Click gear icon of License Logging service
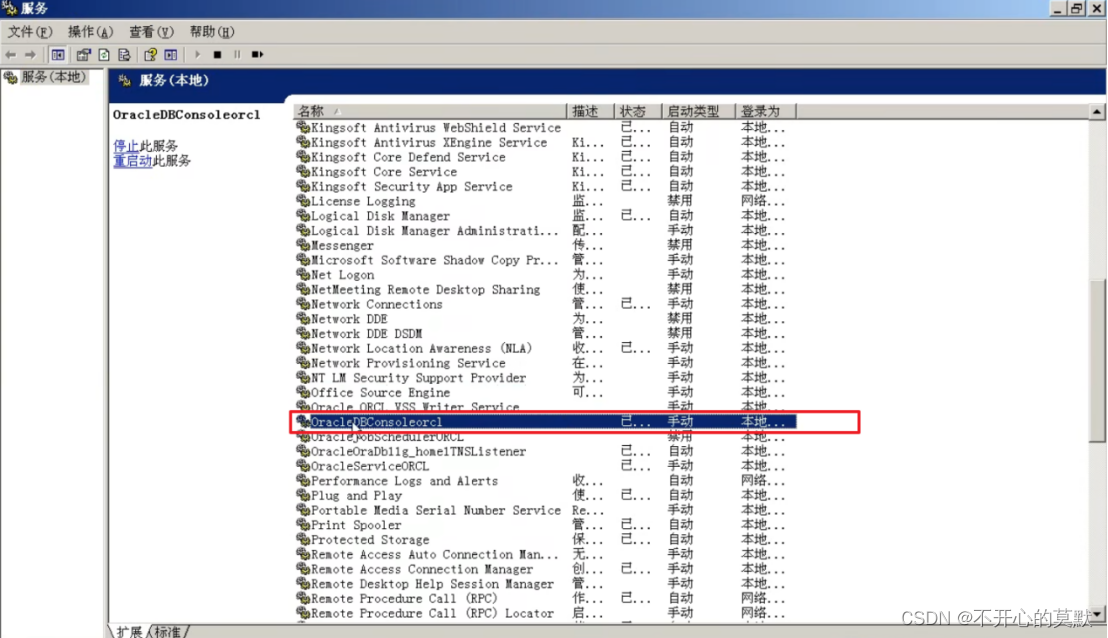This screenshot has height=638, width=1108. tap(303, 201)
